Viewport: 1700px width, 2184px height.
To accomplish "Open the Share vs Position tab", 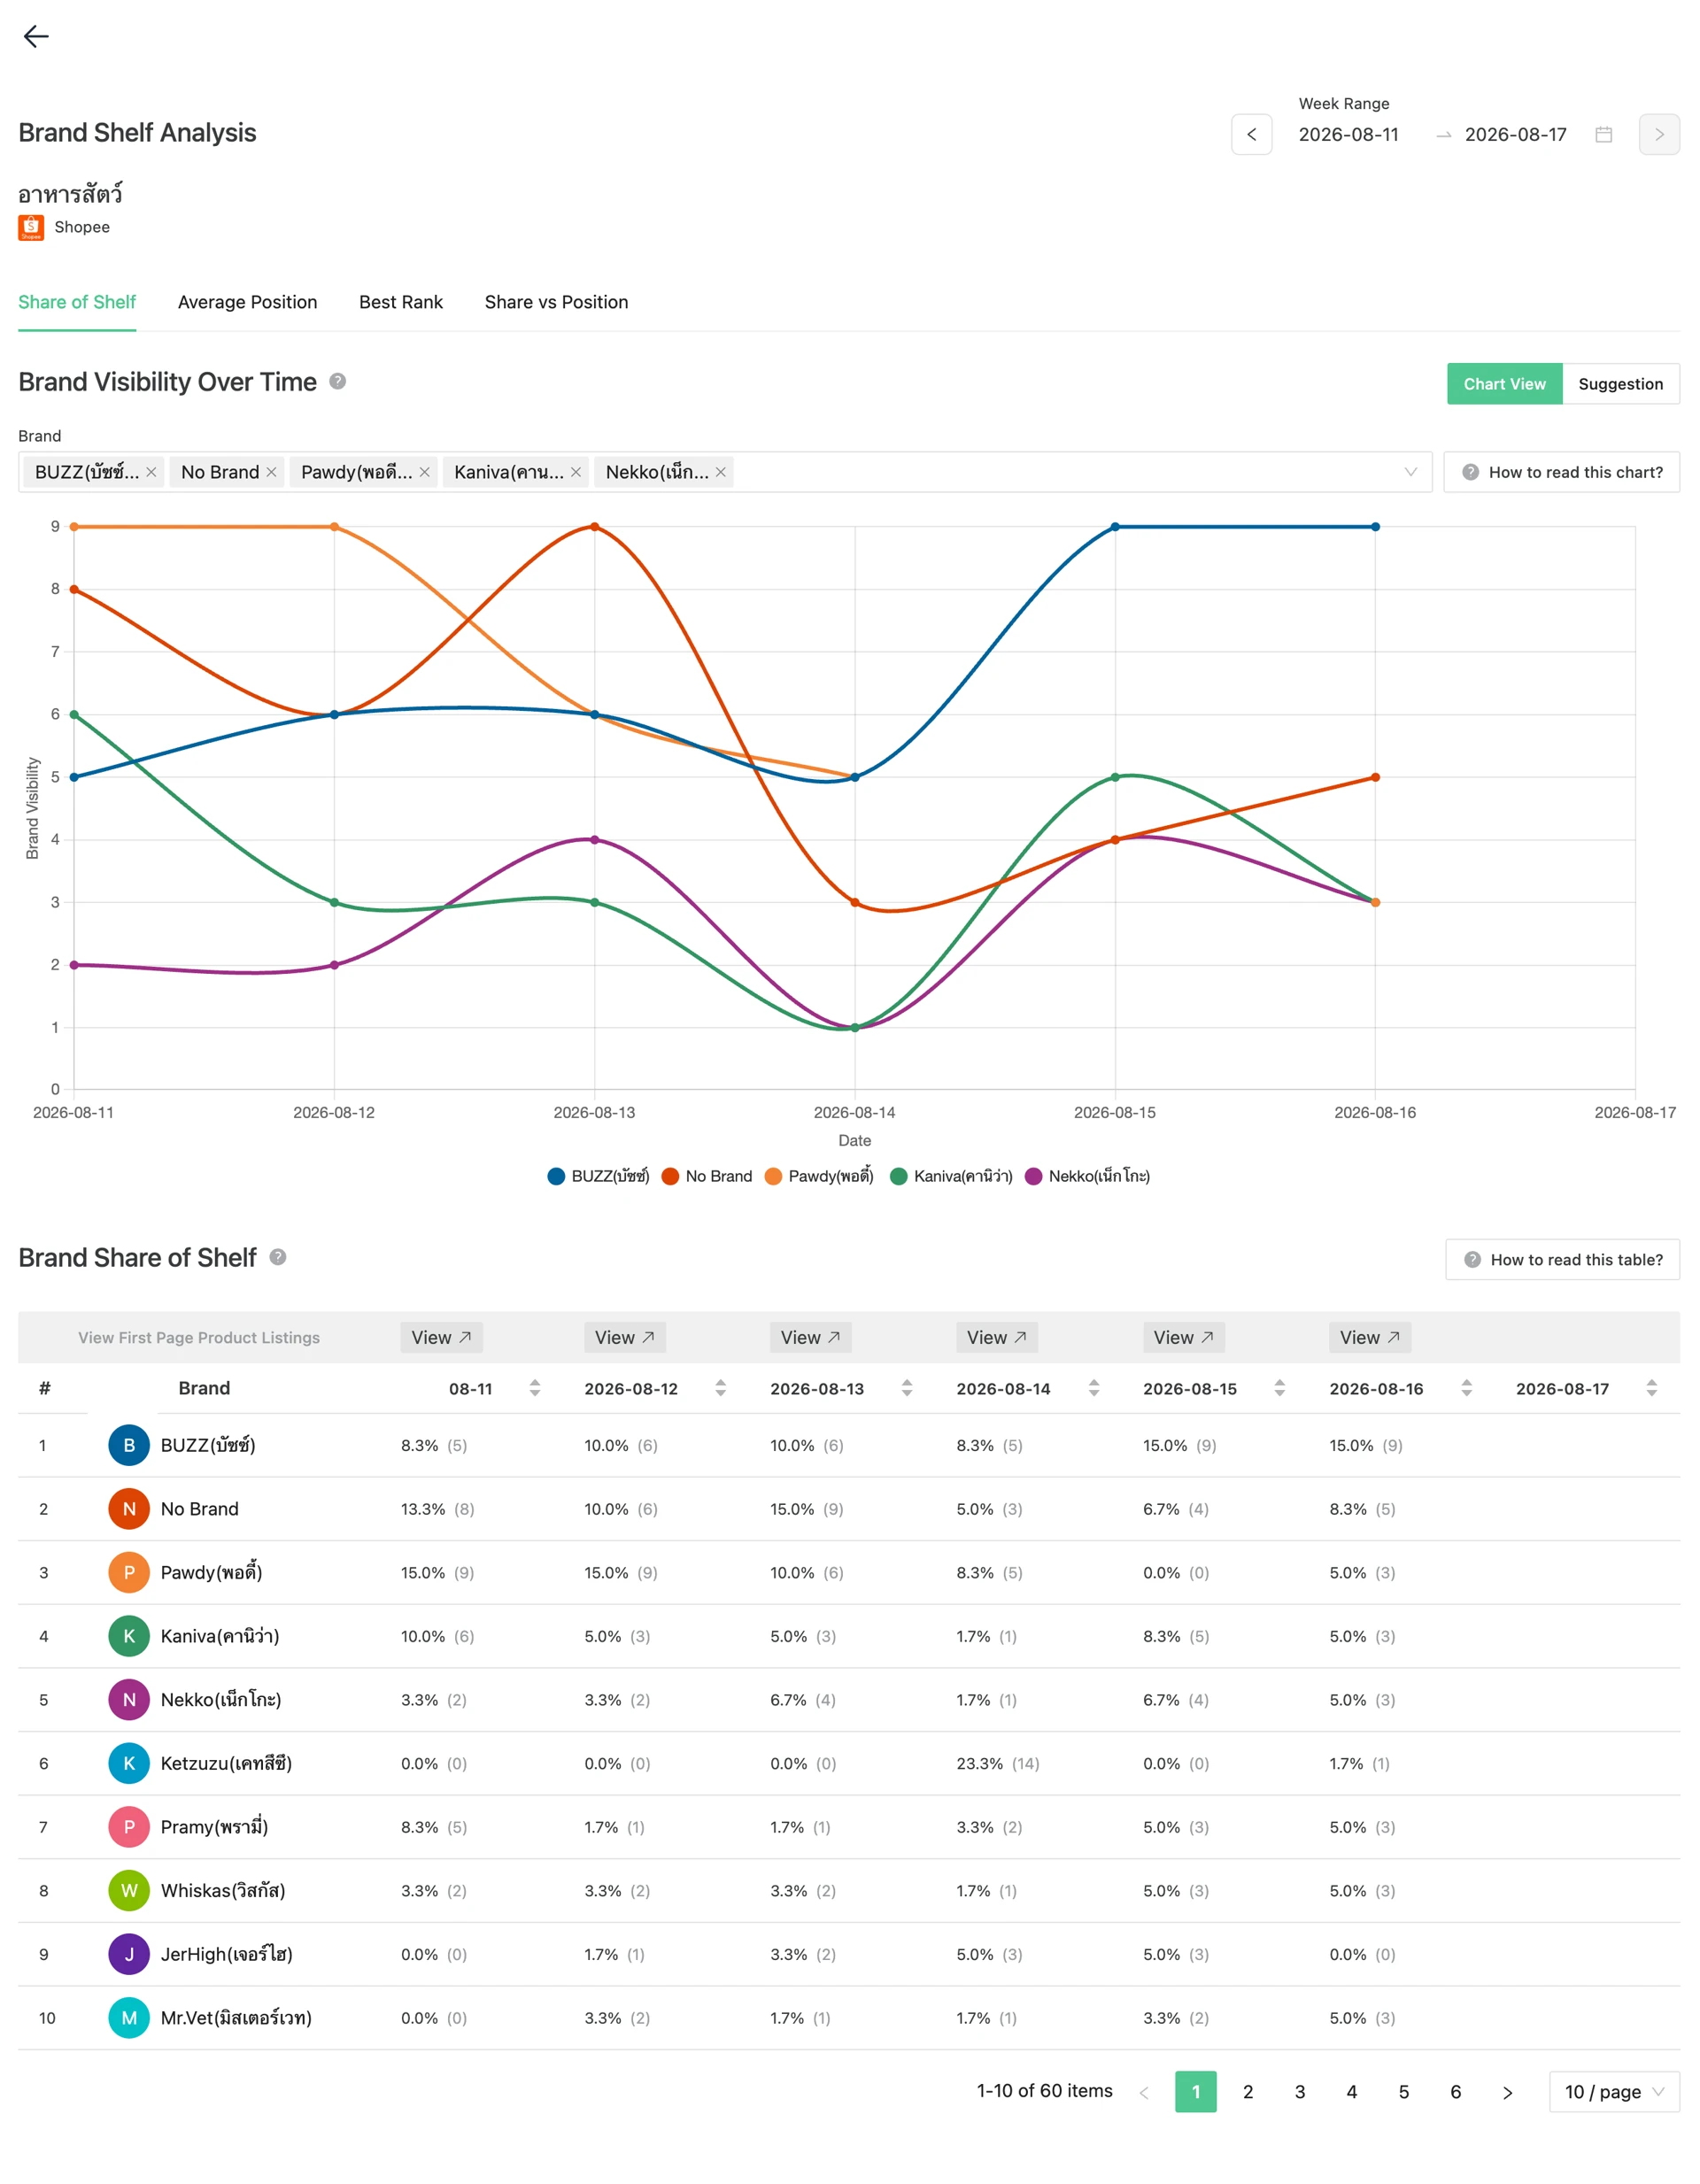I will click(556, 302).
